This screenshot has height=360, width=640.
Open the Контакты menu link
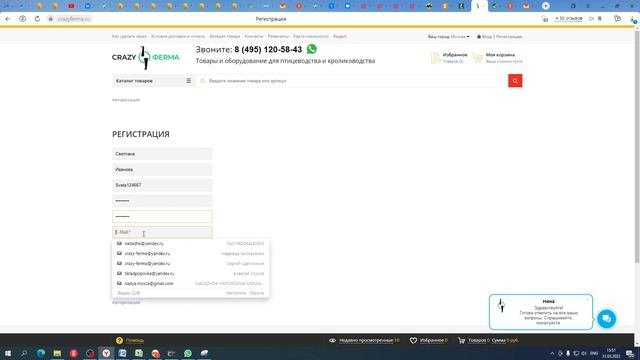click(x=254, y=36)
